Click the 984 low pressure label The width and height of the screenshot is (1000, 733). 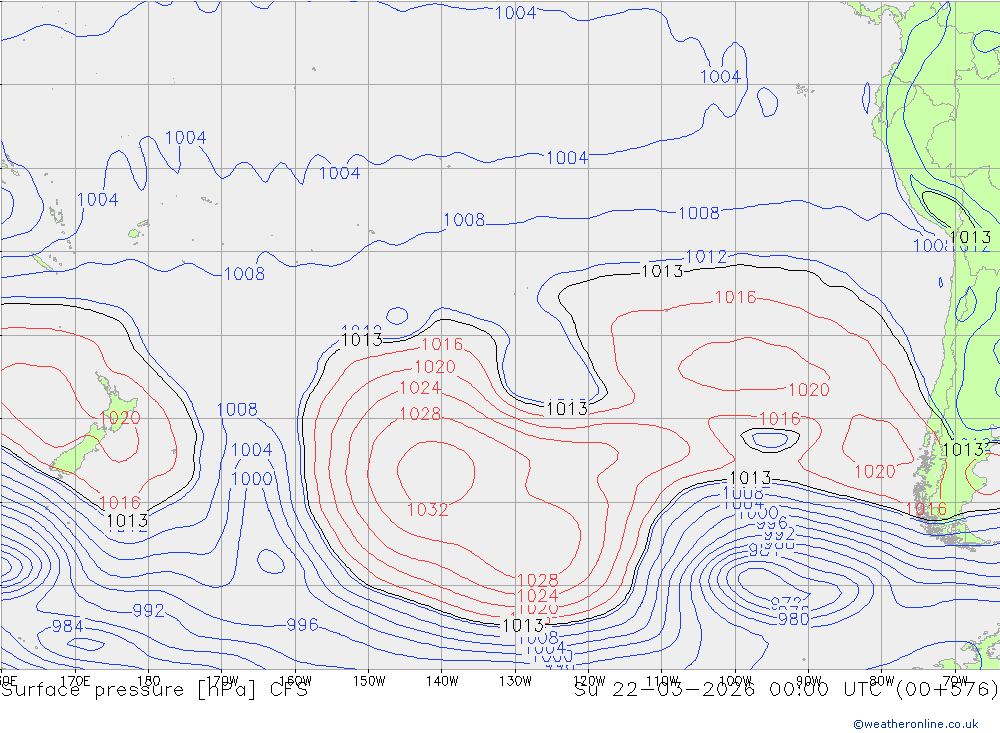coord(67,626)
